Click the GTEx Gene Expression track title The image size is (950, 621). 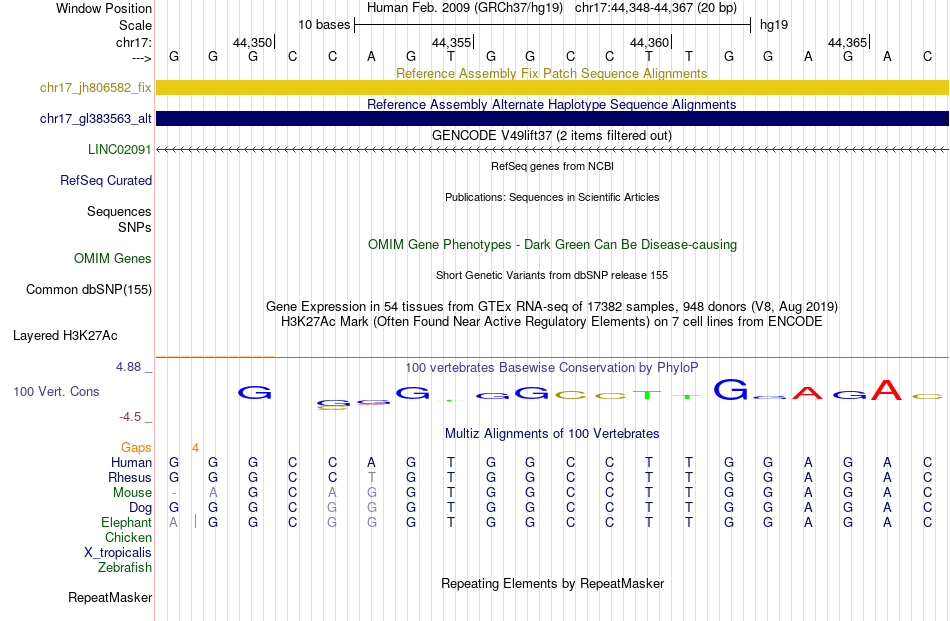[x=552, y=306]
